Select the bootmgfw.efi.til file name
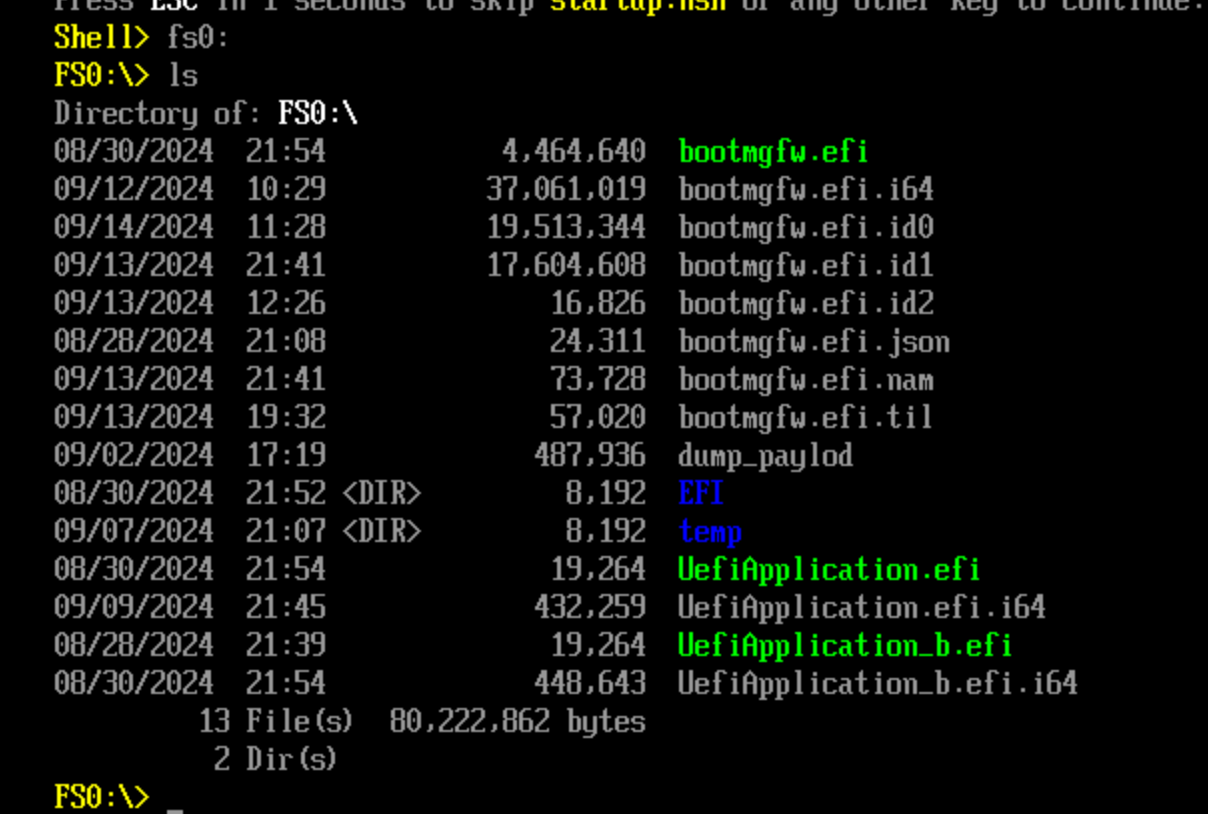The width and height of the screenshot is (1208, 814). 806,418
